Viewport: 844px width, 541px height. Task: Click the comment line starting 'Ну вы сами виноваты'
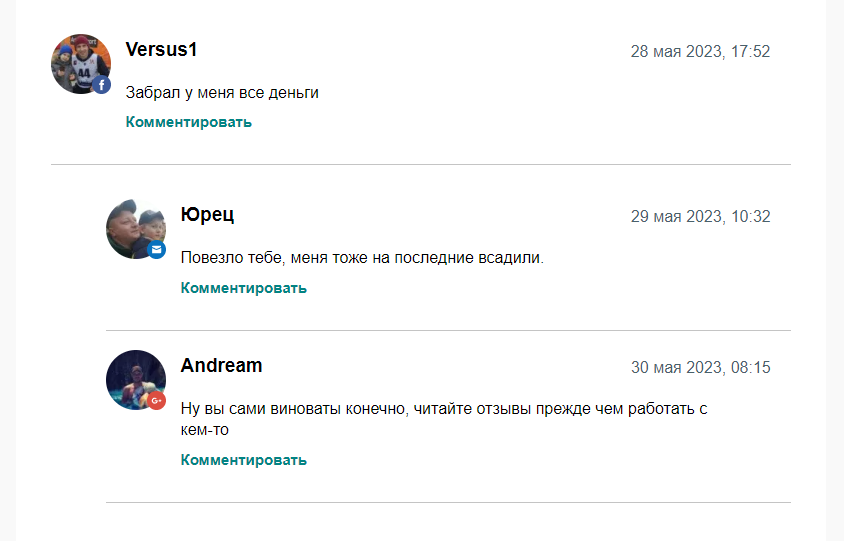pos(444,409)
